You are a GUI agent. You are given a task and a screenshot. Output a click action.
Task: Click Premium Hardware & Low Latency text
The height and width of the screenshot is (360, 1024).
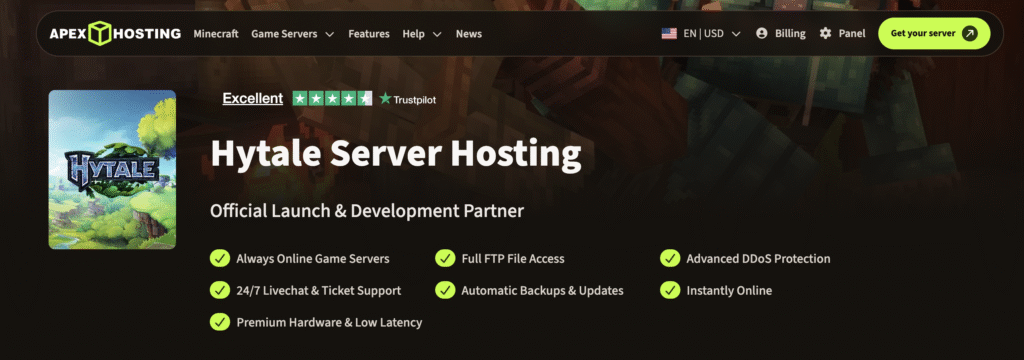329,323
